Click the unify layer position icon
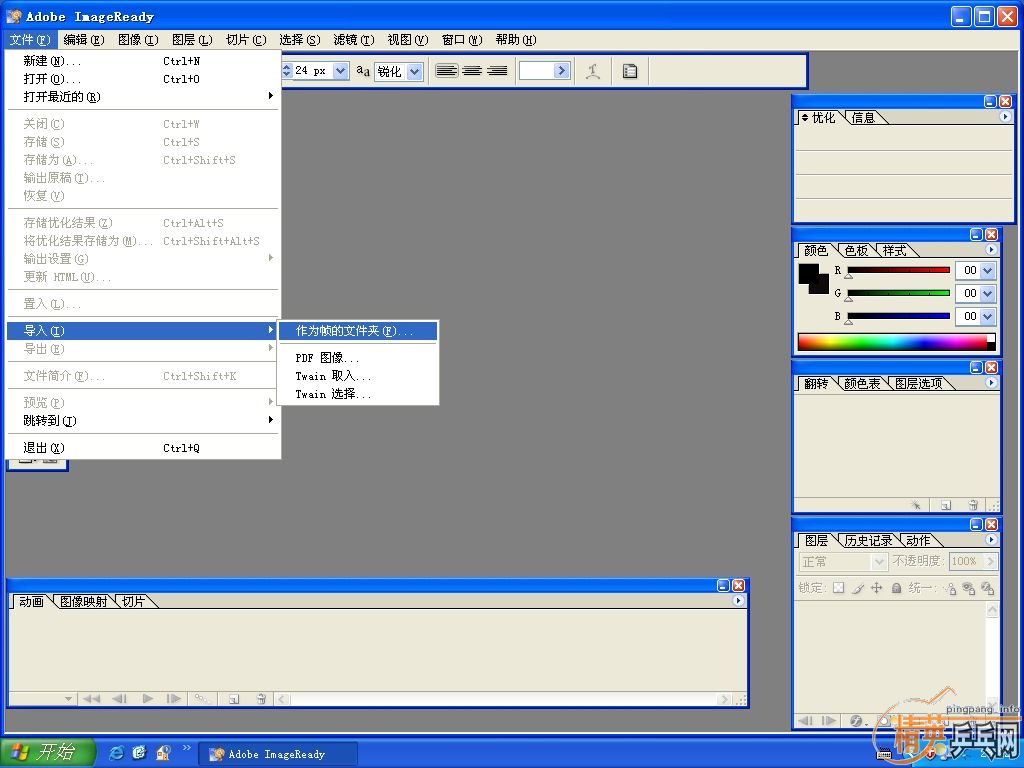This screenshot has height=768, width=1024. pos(950,588)
